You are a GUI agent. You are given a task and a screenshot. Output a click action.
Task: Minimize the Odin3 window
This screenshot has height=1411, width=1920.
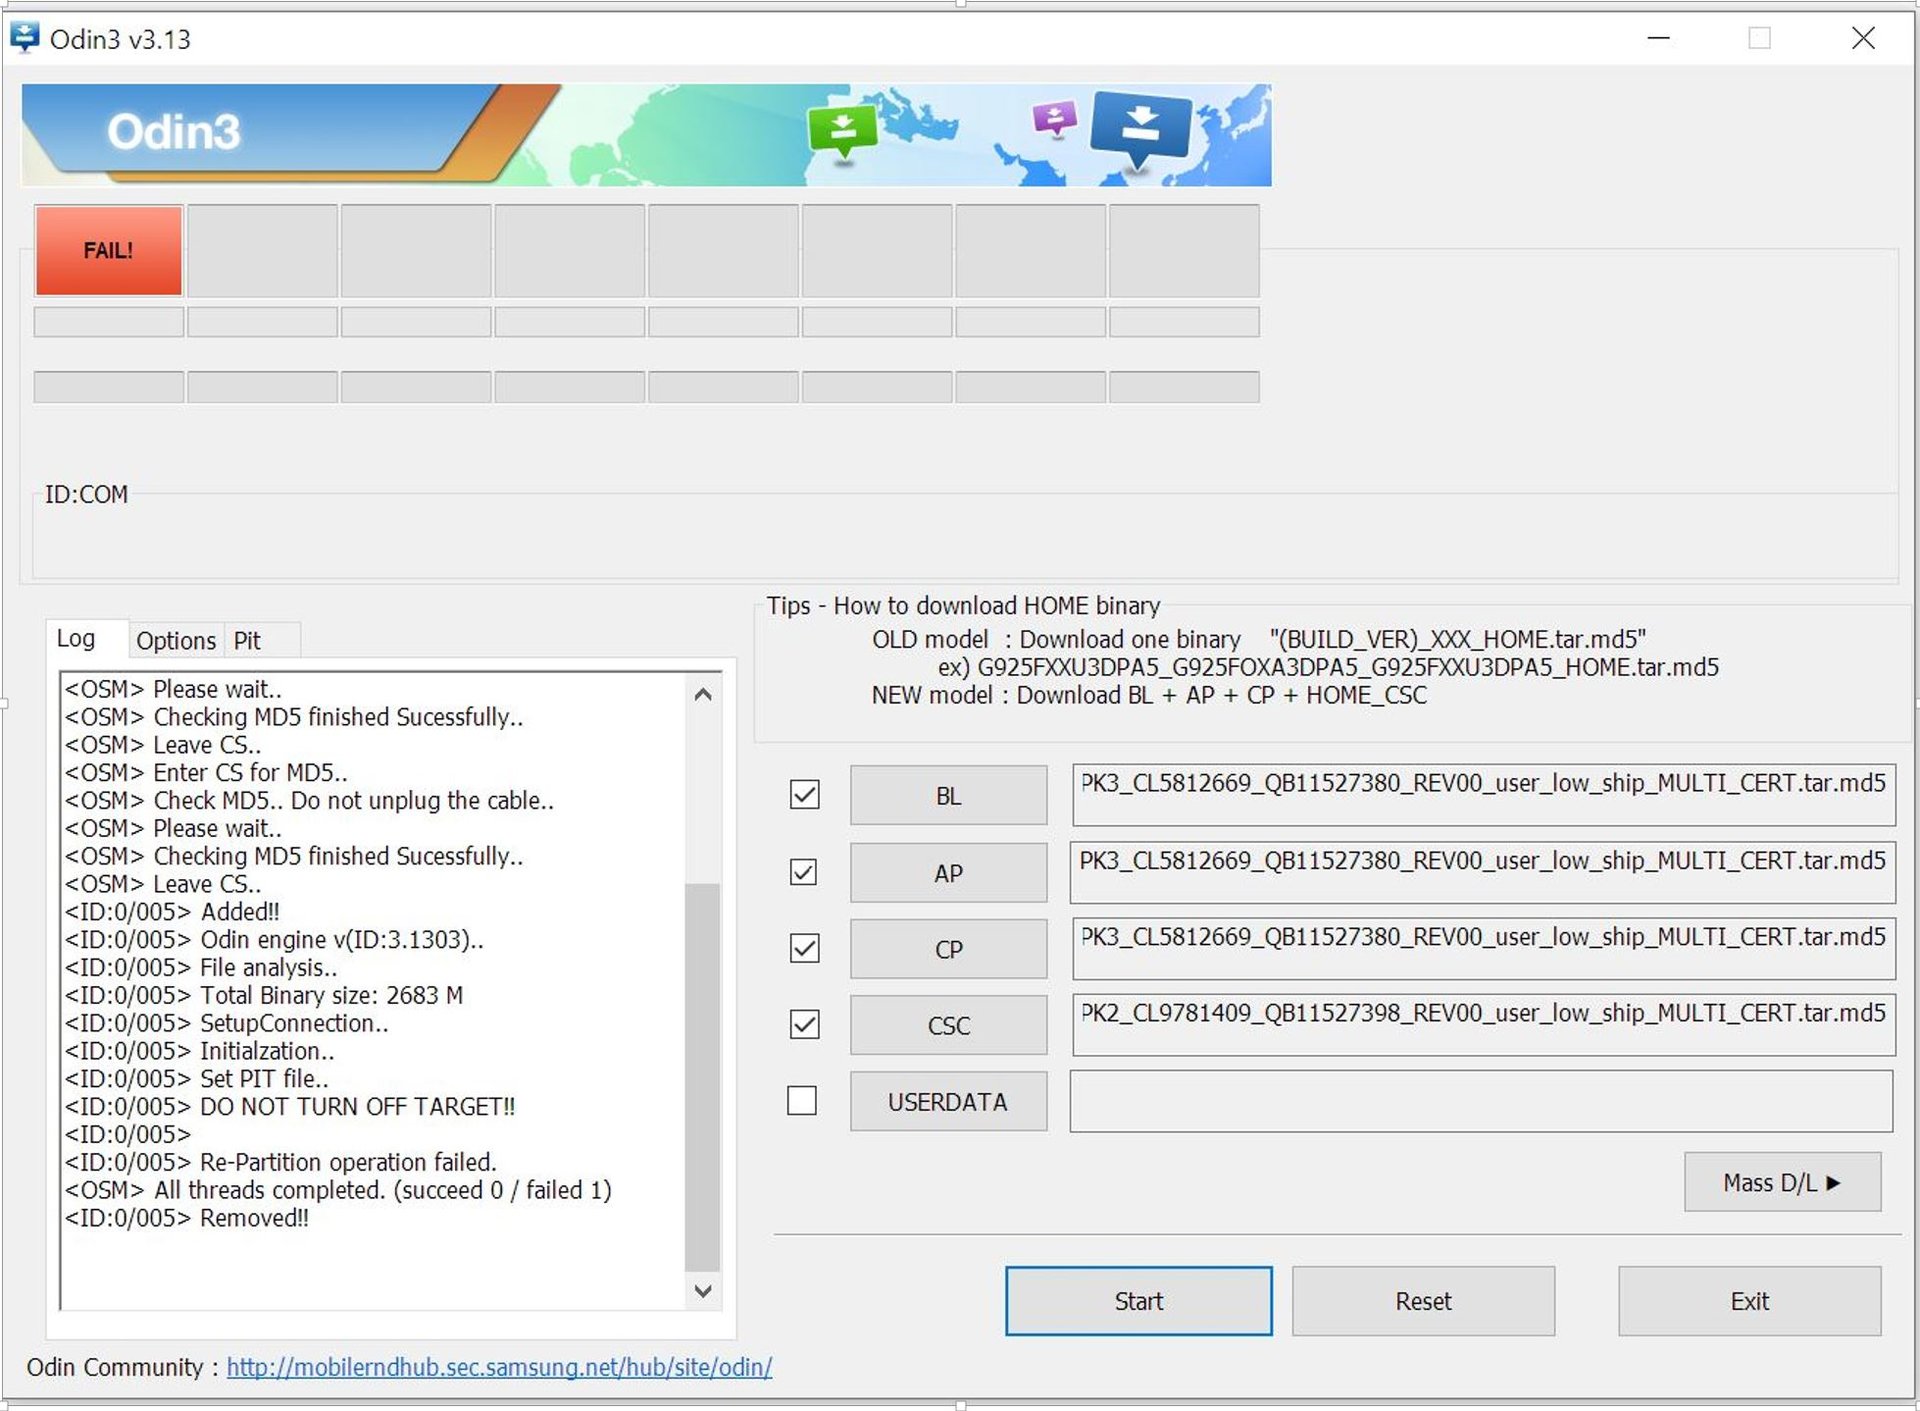[x=1659, y=38]
